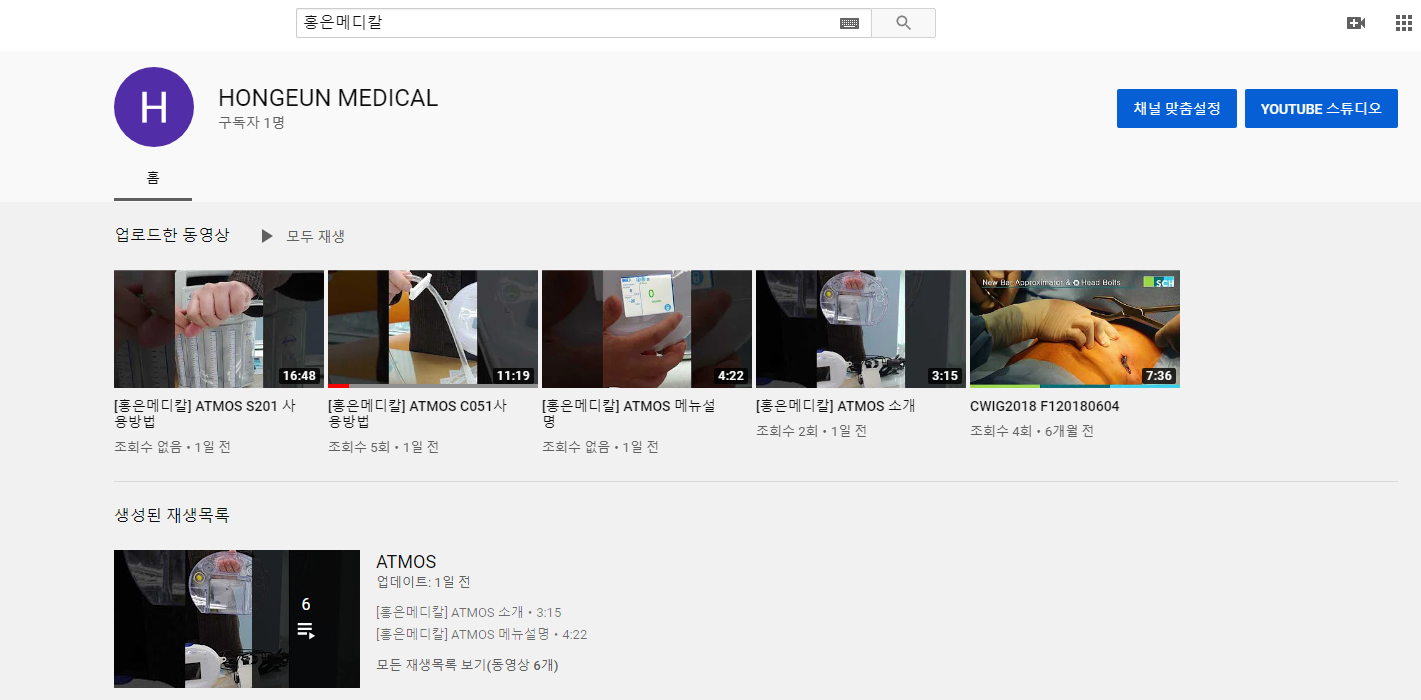Open CWIG2018 F120180604 video thumbnail
1421x700 pixels.
click(1075, 329)
